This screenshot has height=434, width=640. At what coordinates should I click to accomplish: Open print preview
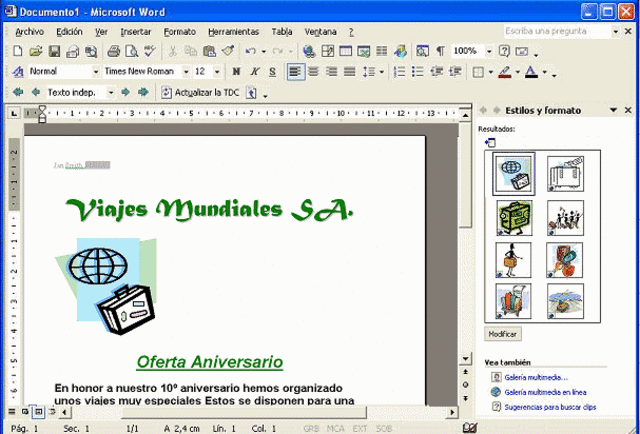tap(131, 51)
